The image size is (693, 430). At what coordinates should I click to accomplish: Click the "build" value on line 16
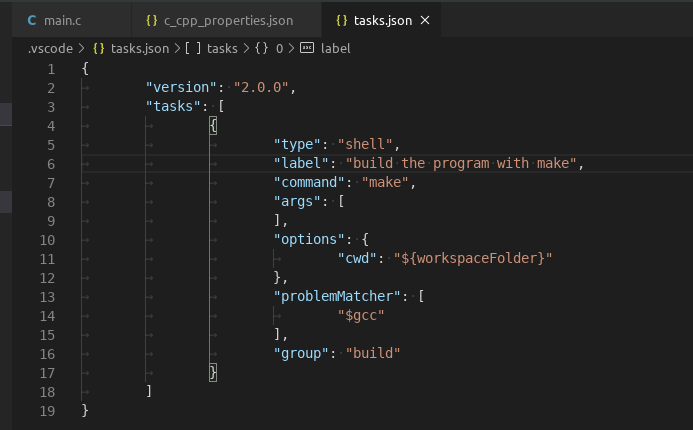click(x=373, y=354)
